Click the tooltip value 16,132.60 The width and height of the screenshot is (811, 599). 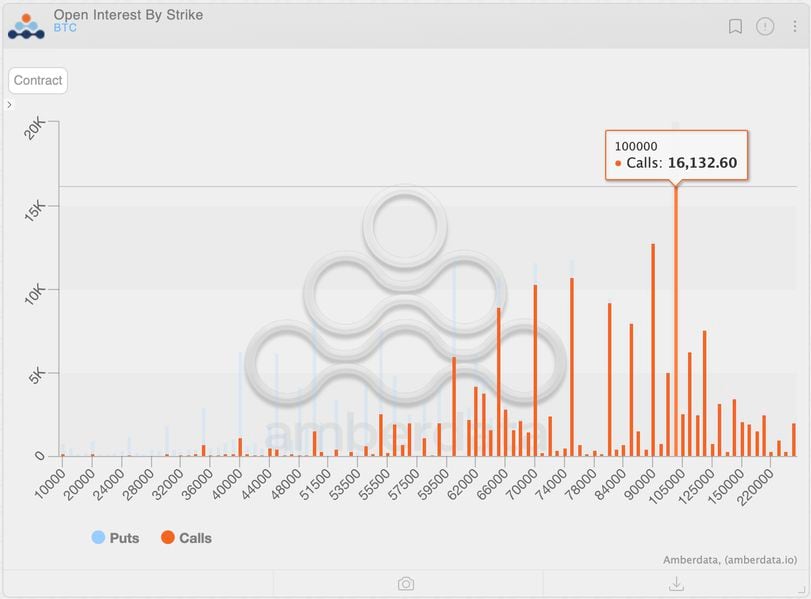point(702,163)
